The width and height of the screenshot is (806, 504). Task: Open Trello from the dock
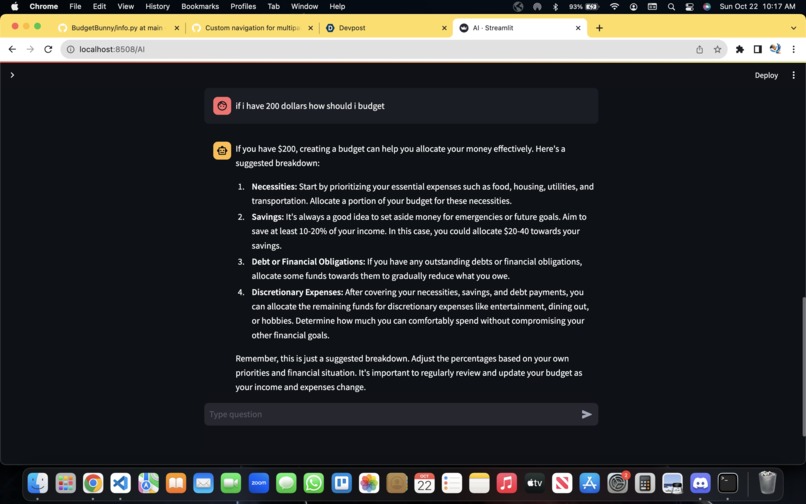pyautogui.click(x=341, y=483)
